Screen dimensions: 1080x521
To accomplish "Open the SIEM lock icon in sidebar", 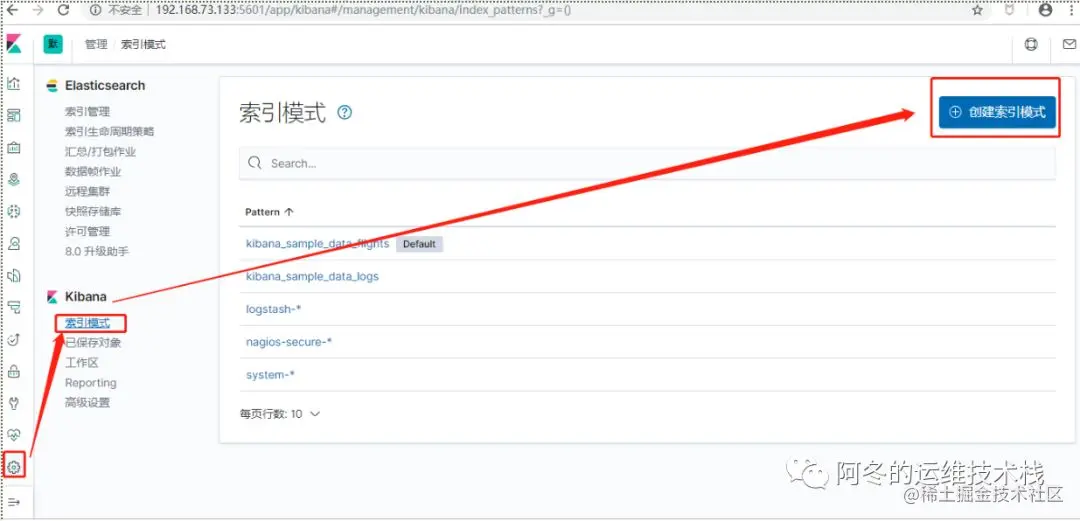I will click(14, 371).
